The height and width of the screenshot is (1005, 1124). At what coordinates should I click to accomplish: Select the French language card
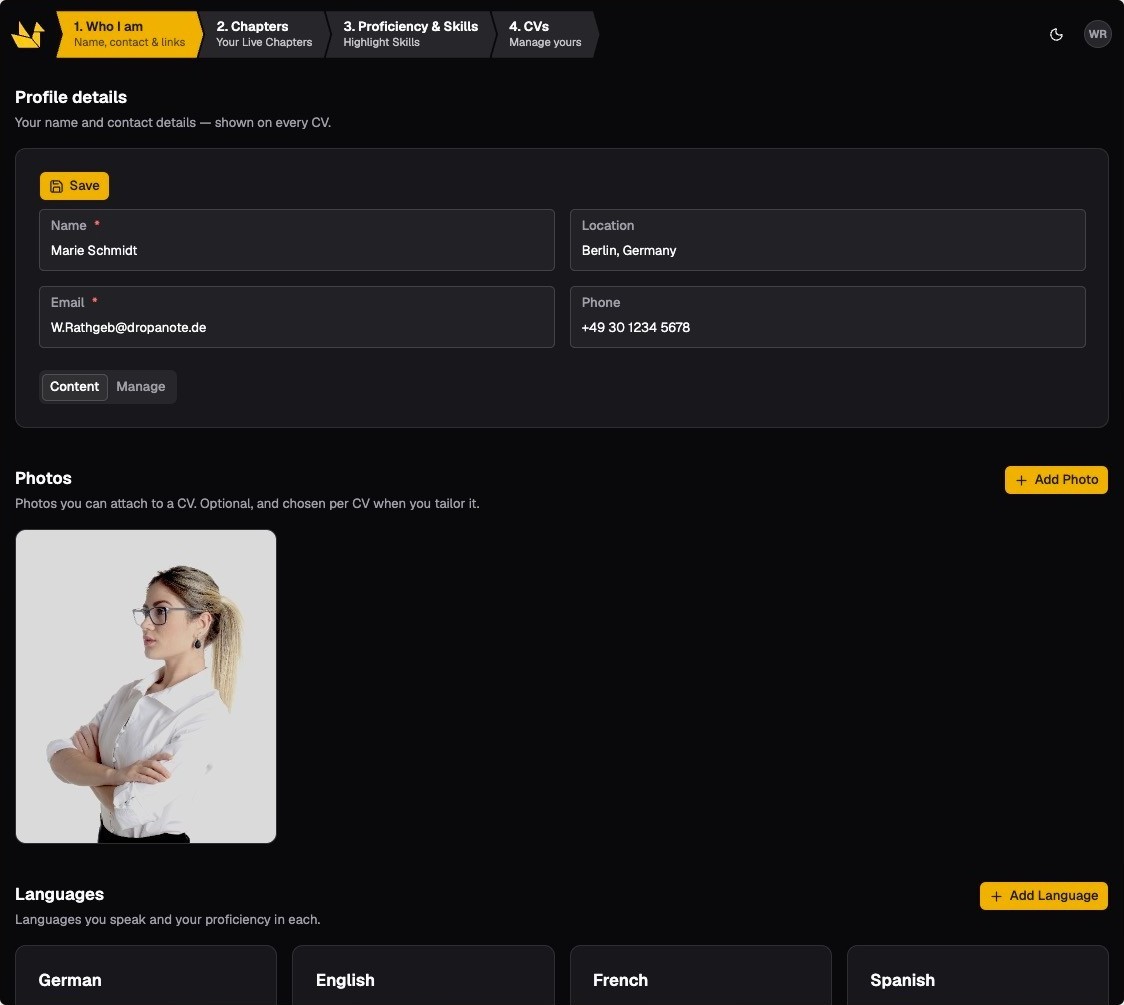coord(700,975)
